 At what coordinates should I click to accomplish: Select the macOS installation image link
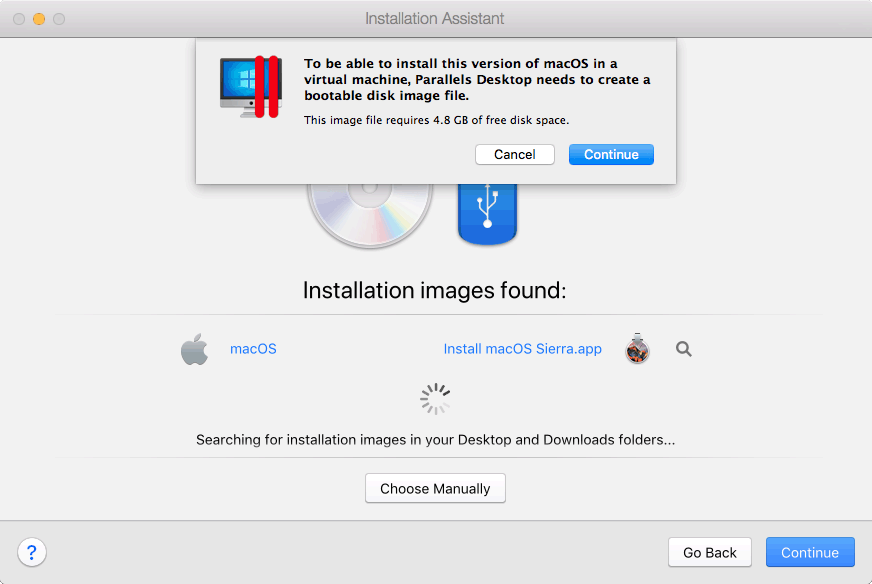[x=253, y=349]
